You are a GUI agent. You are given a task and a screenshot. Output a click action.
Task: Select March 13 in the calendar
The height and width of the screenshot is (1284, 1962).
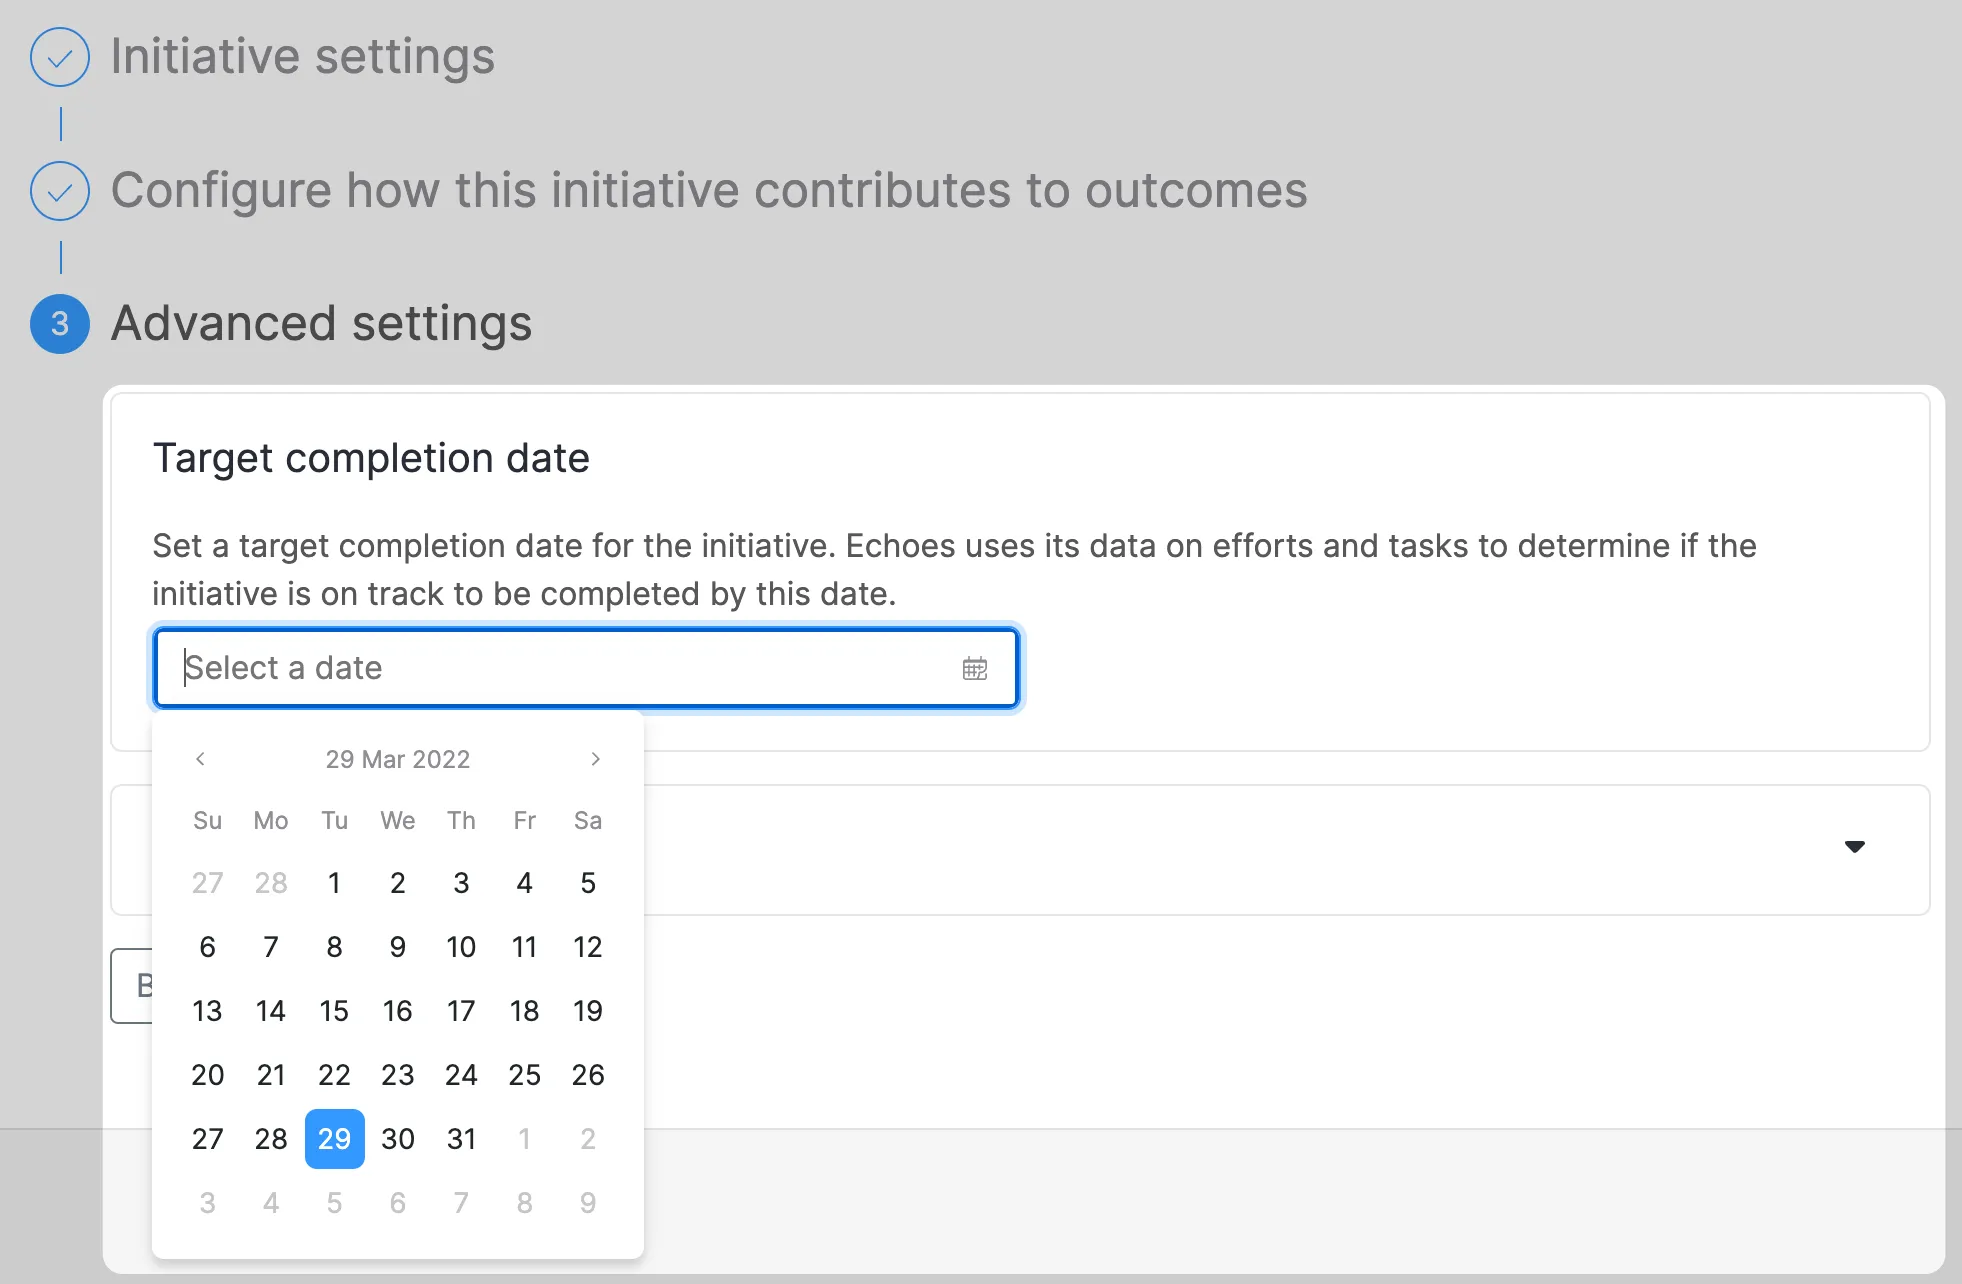pos(207,1011)
